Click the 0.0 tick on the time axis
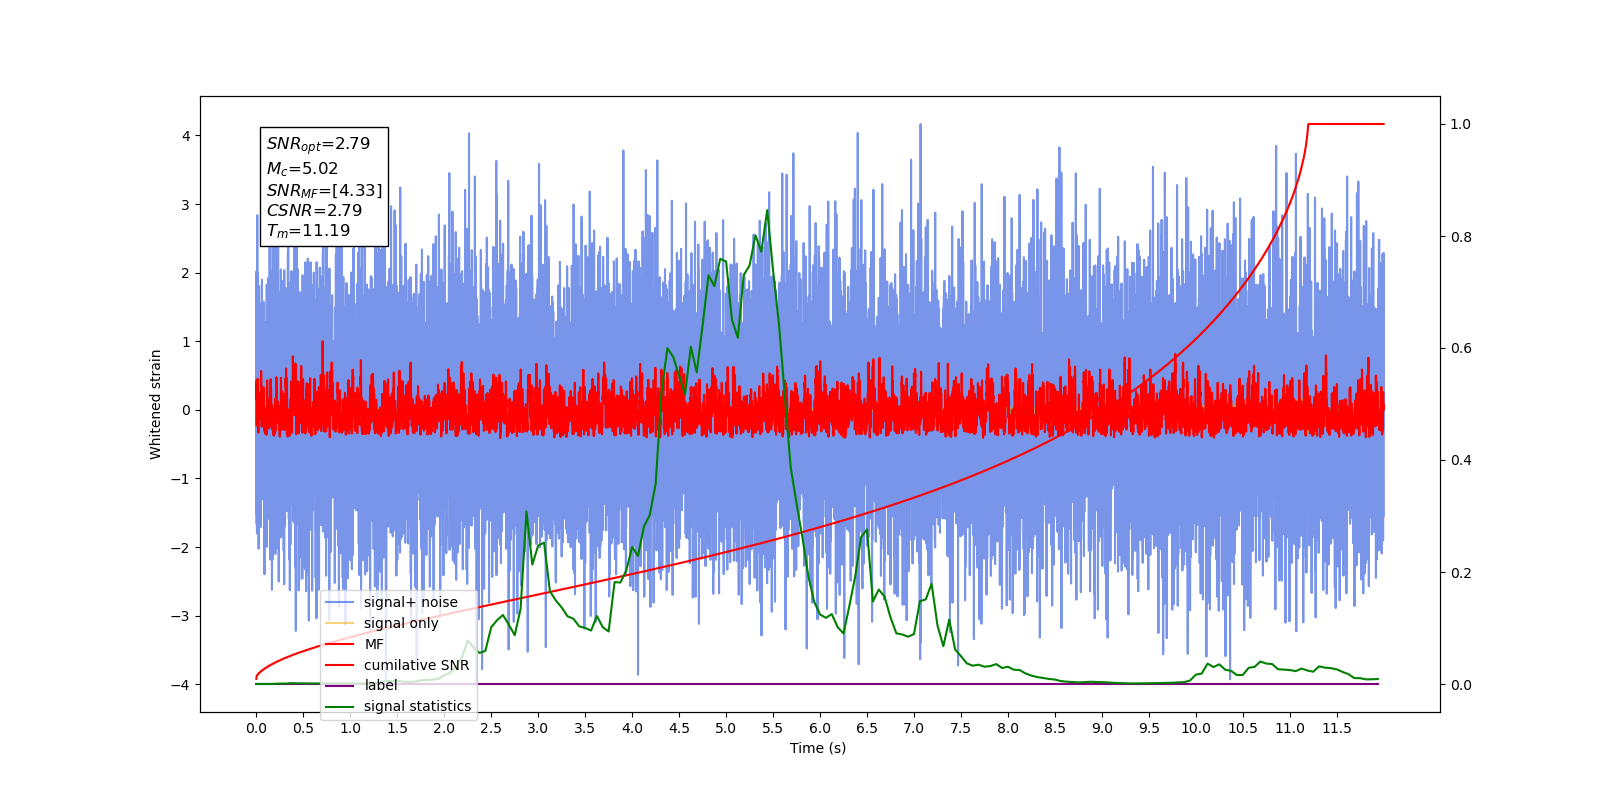Viewport: 1600px width, 800px height. click(x=256, y=728)
